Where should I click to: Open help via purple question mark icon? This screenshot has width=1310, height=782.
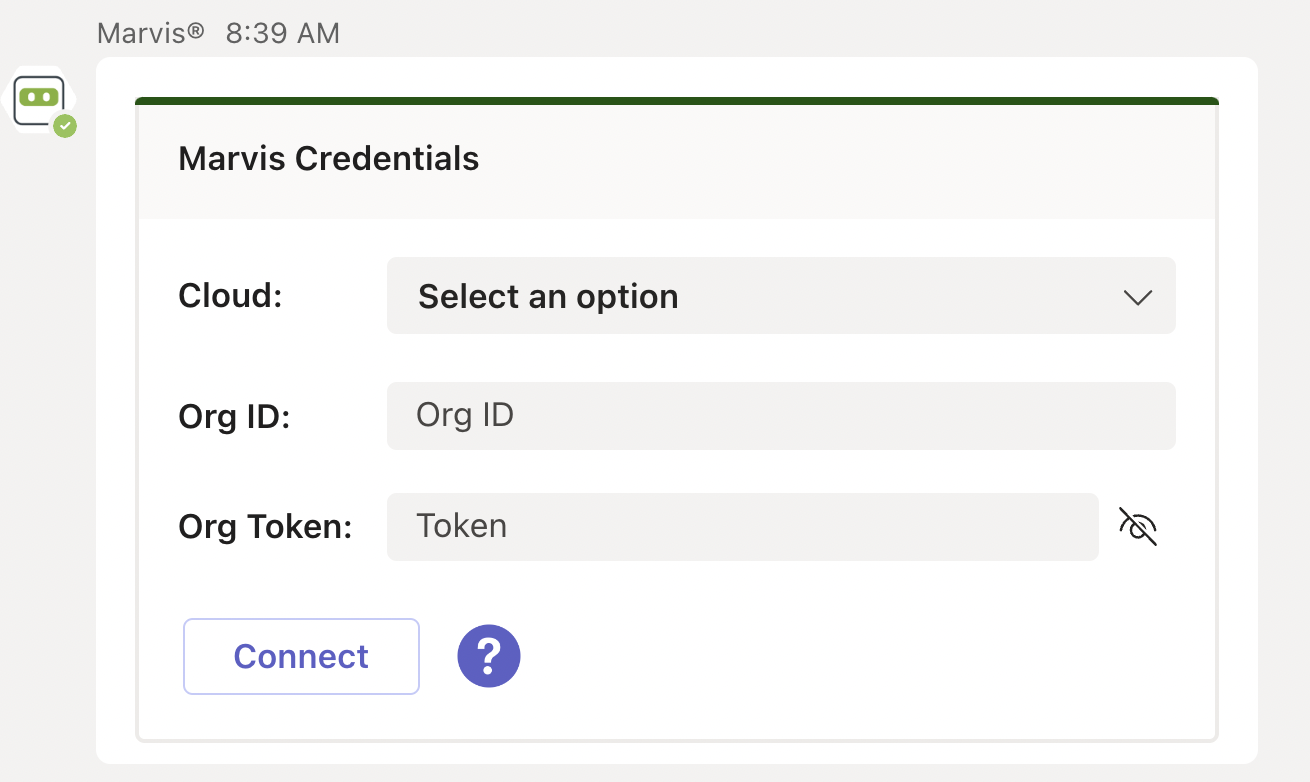[489, 656]
